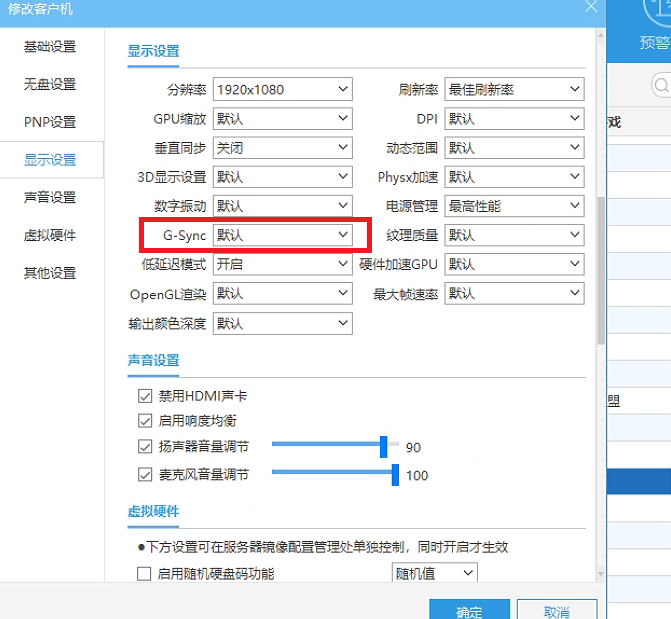Click the search magnifier icon
The image size is (671, 619).
point(661,84)
